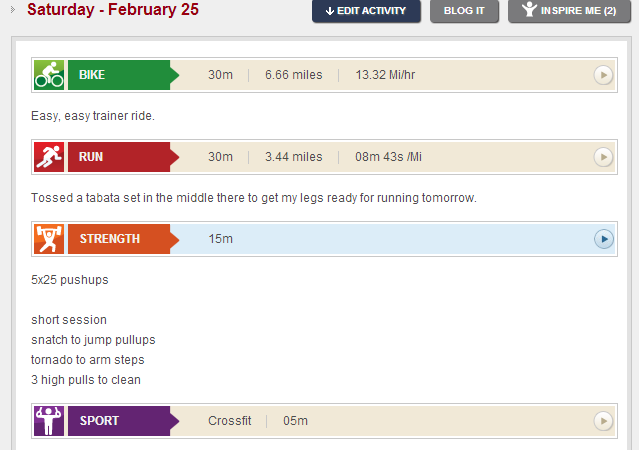Image resolution: width=639 pixels, height=450 pixels.
Task: Click the bike cyclist icon
Action: [49, 75]
